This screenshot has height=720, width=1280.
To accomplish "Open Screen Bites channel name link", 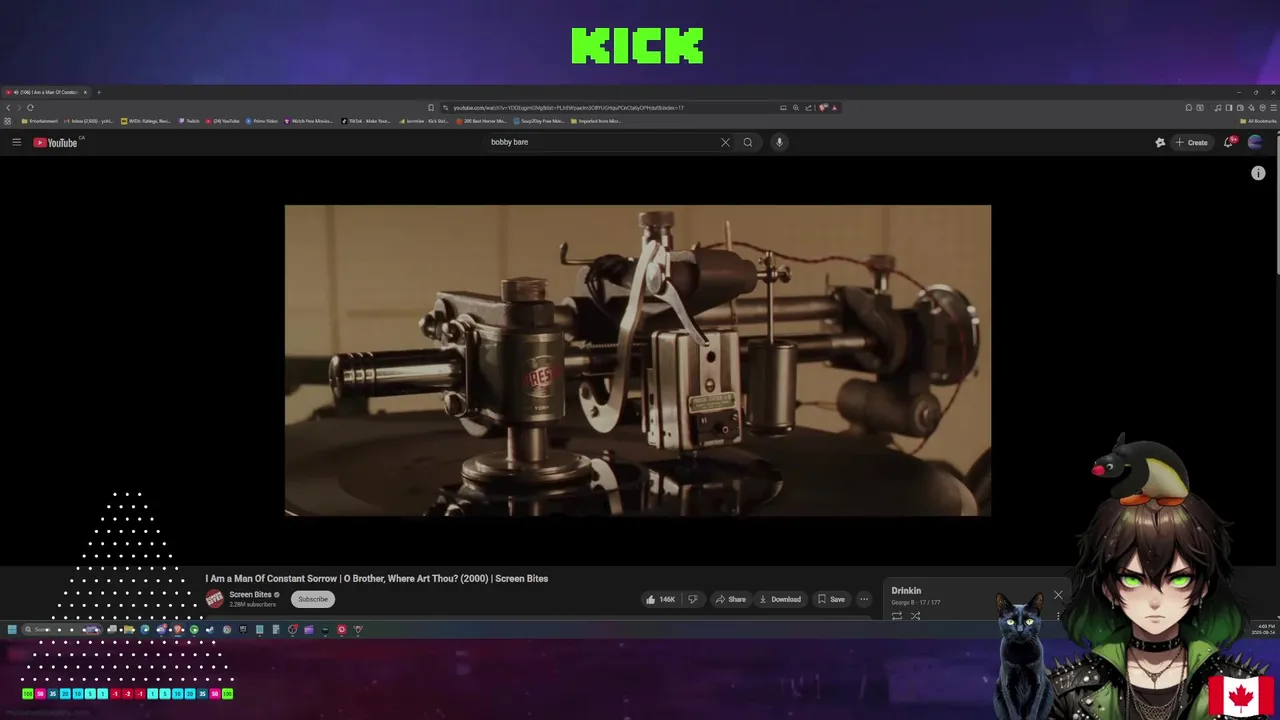I will [x=250, y=594].
